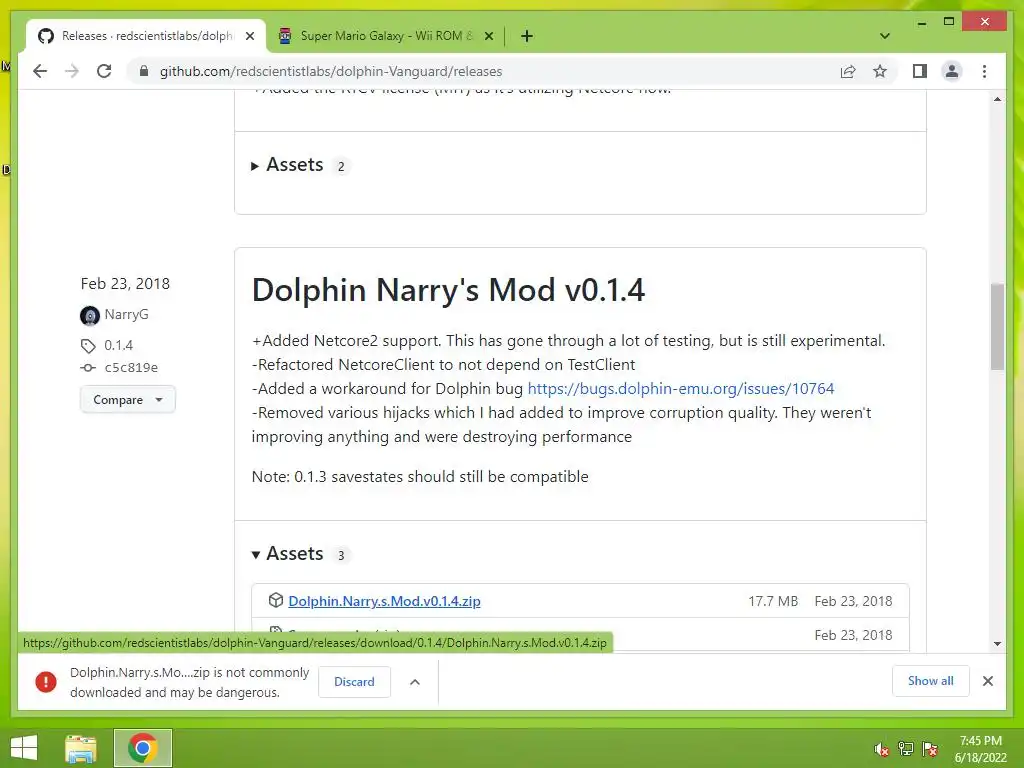Open the Compare dropdown
The height and width of the screenshot is (768, 1024).
(x=127, y=400)
